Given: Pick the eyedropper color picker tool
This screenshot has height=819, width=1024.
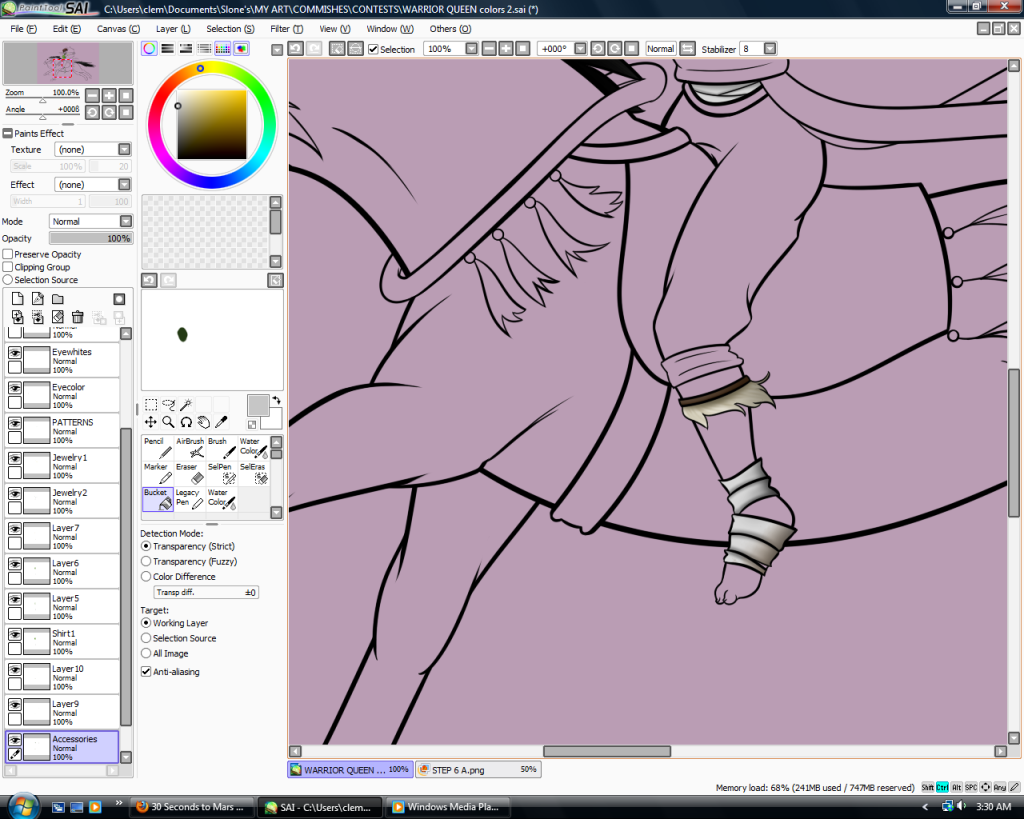Looking at the screenshot, I should [x=221, y=422].
